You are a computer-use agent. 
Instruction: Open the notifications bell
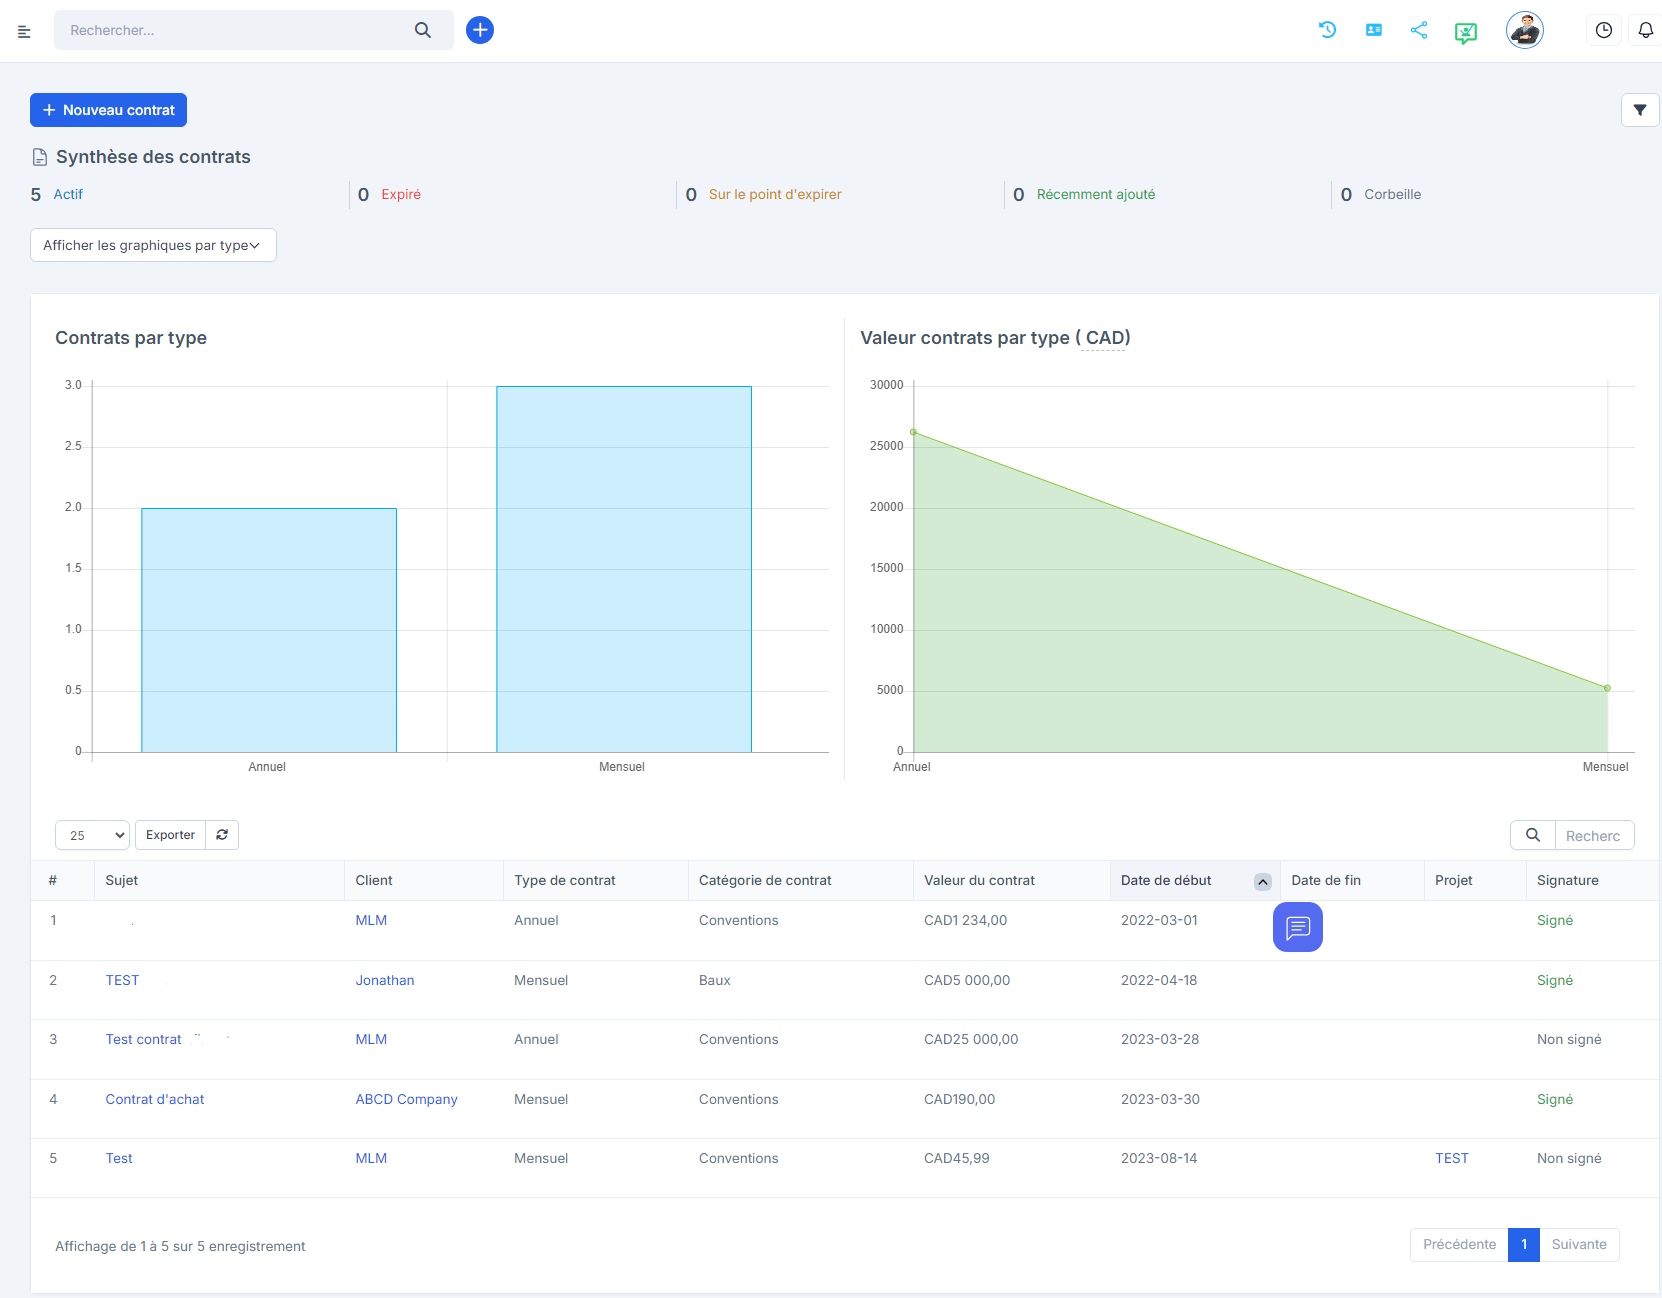coord(1646,30)
